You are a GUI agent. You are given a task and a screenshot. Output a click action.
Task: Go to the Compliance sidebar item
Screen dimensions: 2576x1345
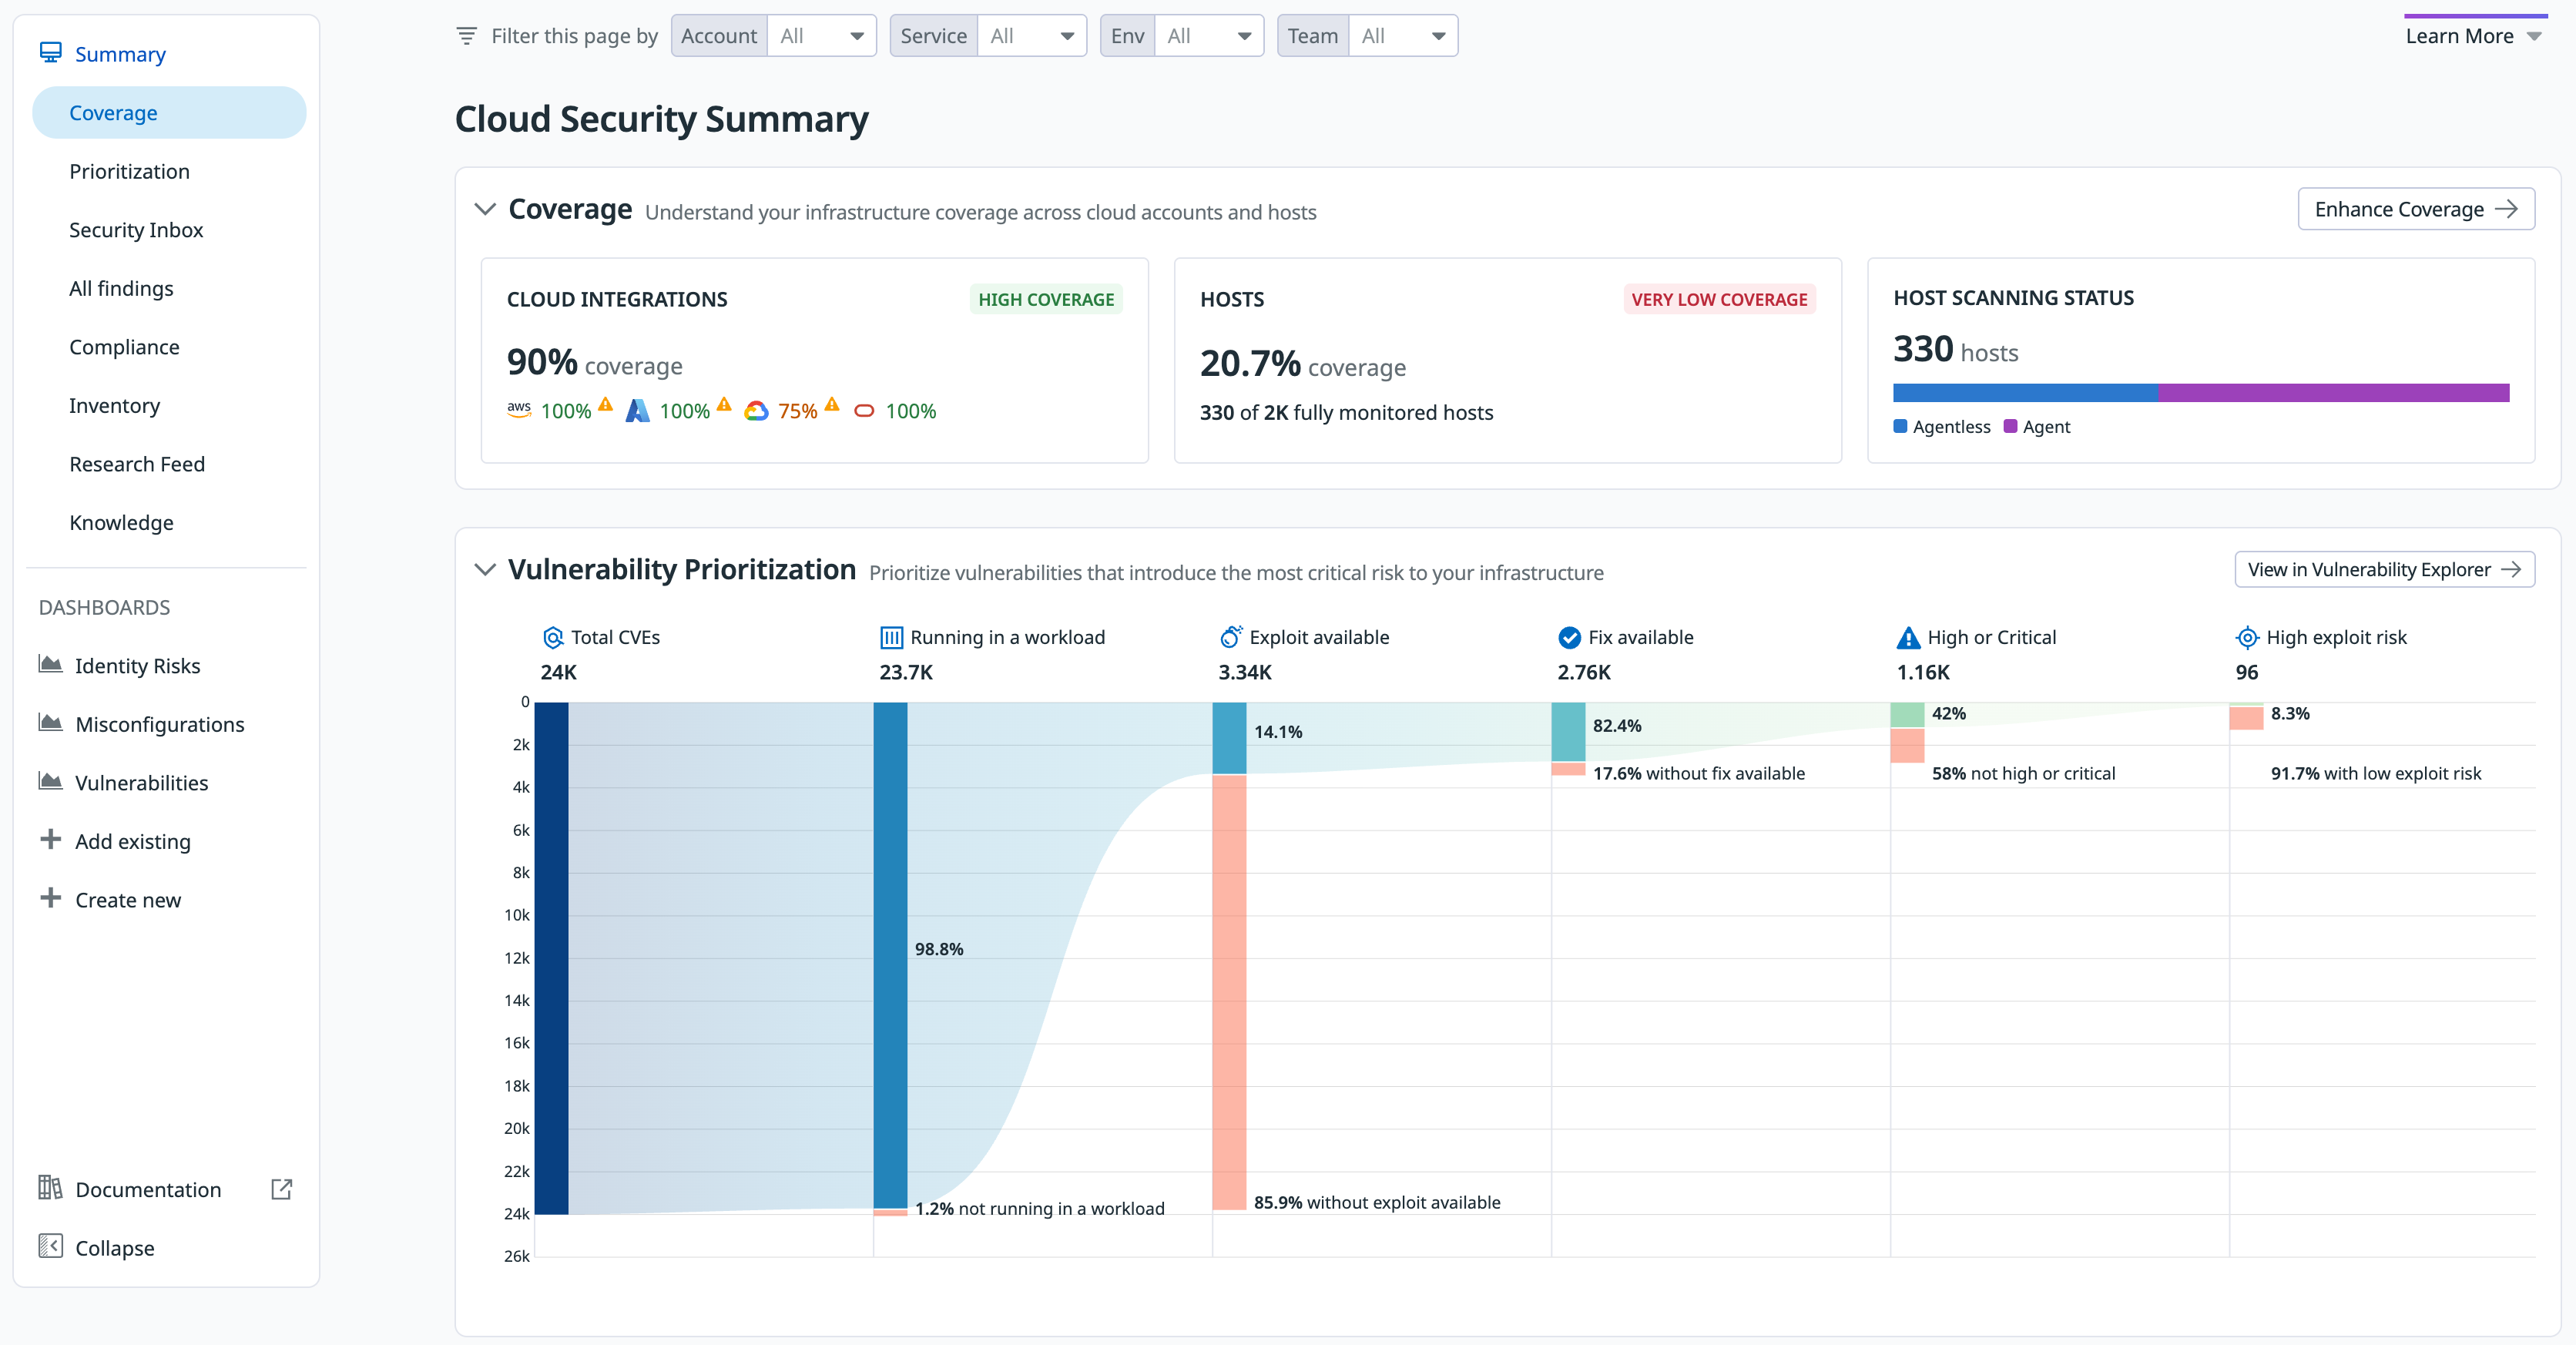(x=124, y=347)
